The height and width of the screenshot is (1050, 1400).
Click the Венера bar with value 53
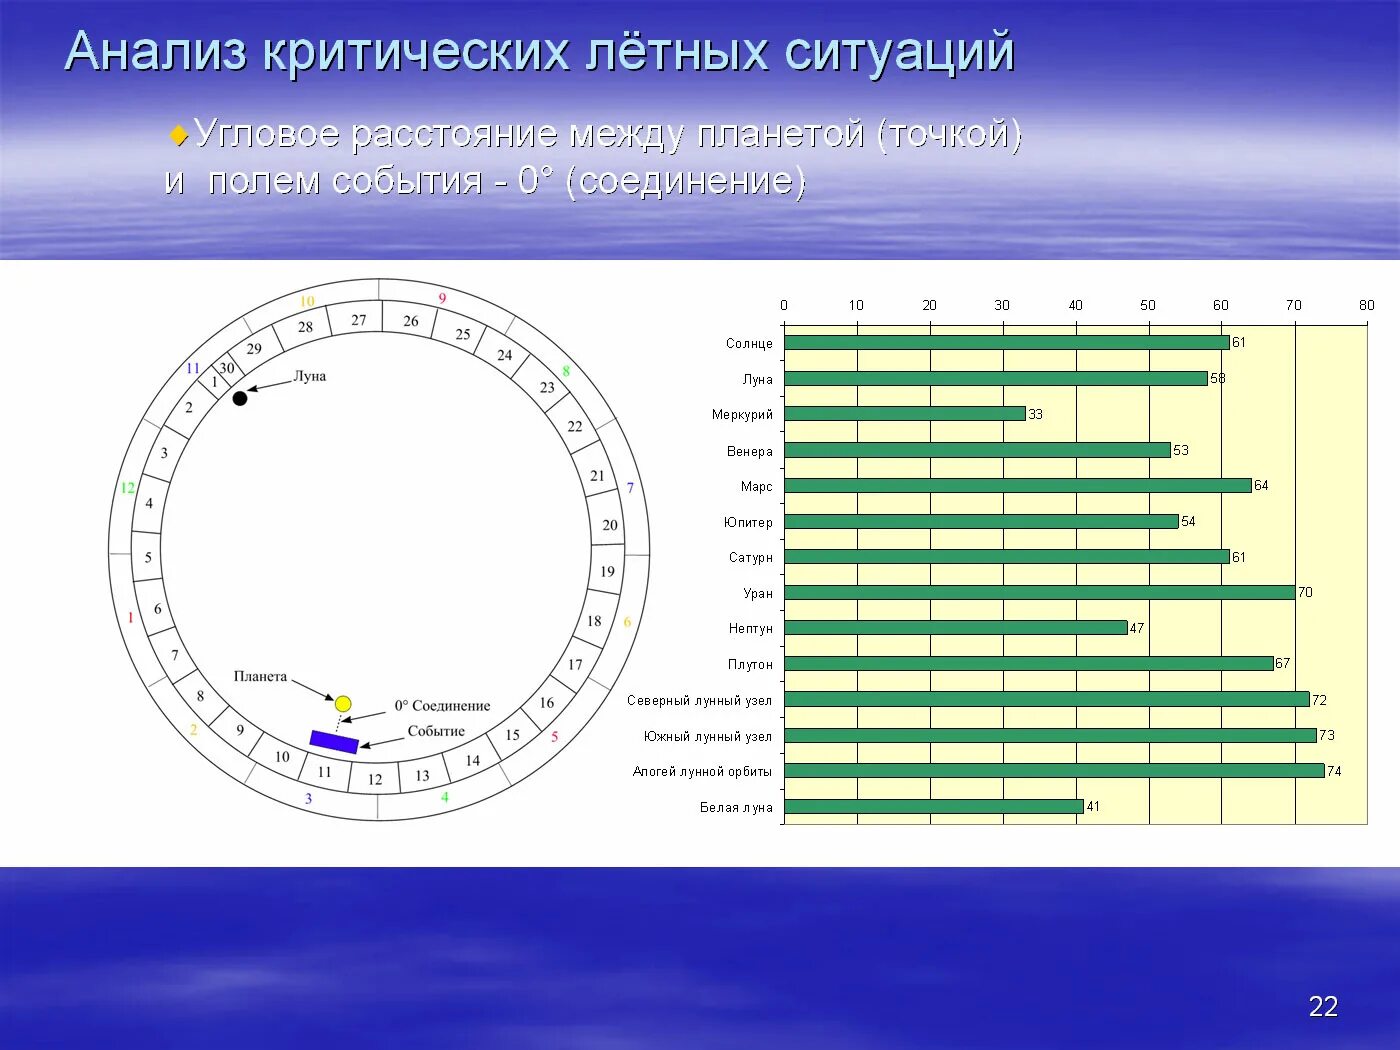[978, 450]
